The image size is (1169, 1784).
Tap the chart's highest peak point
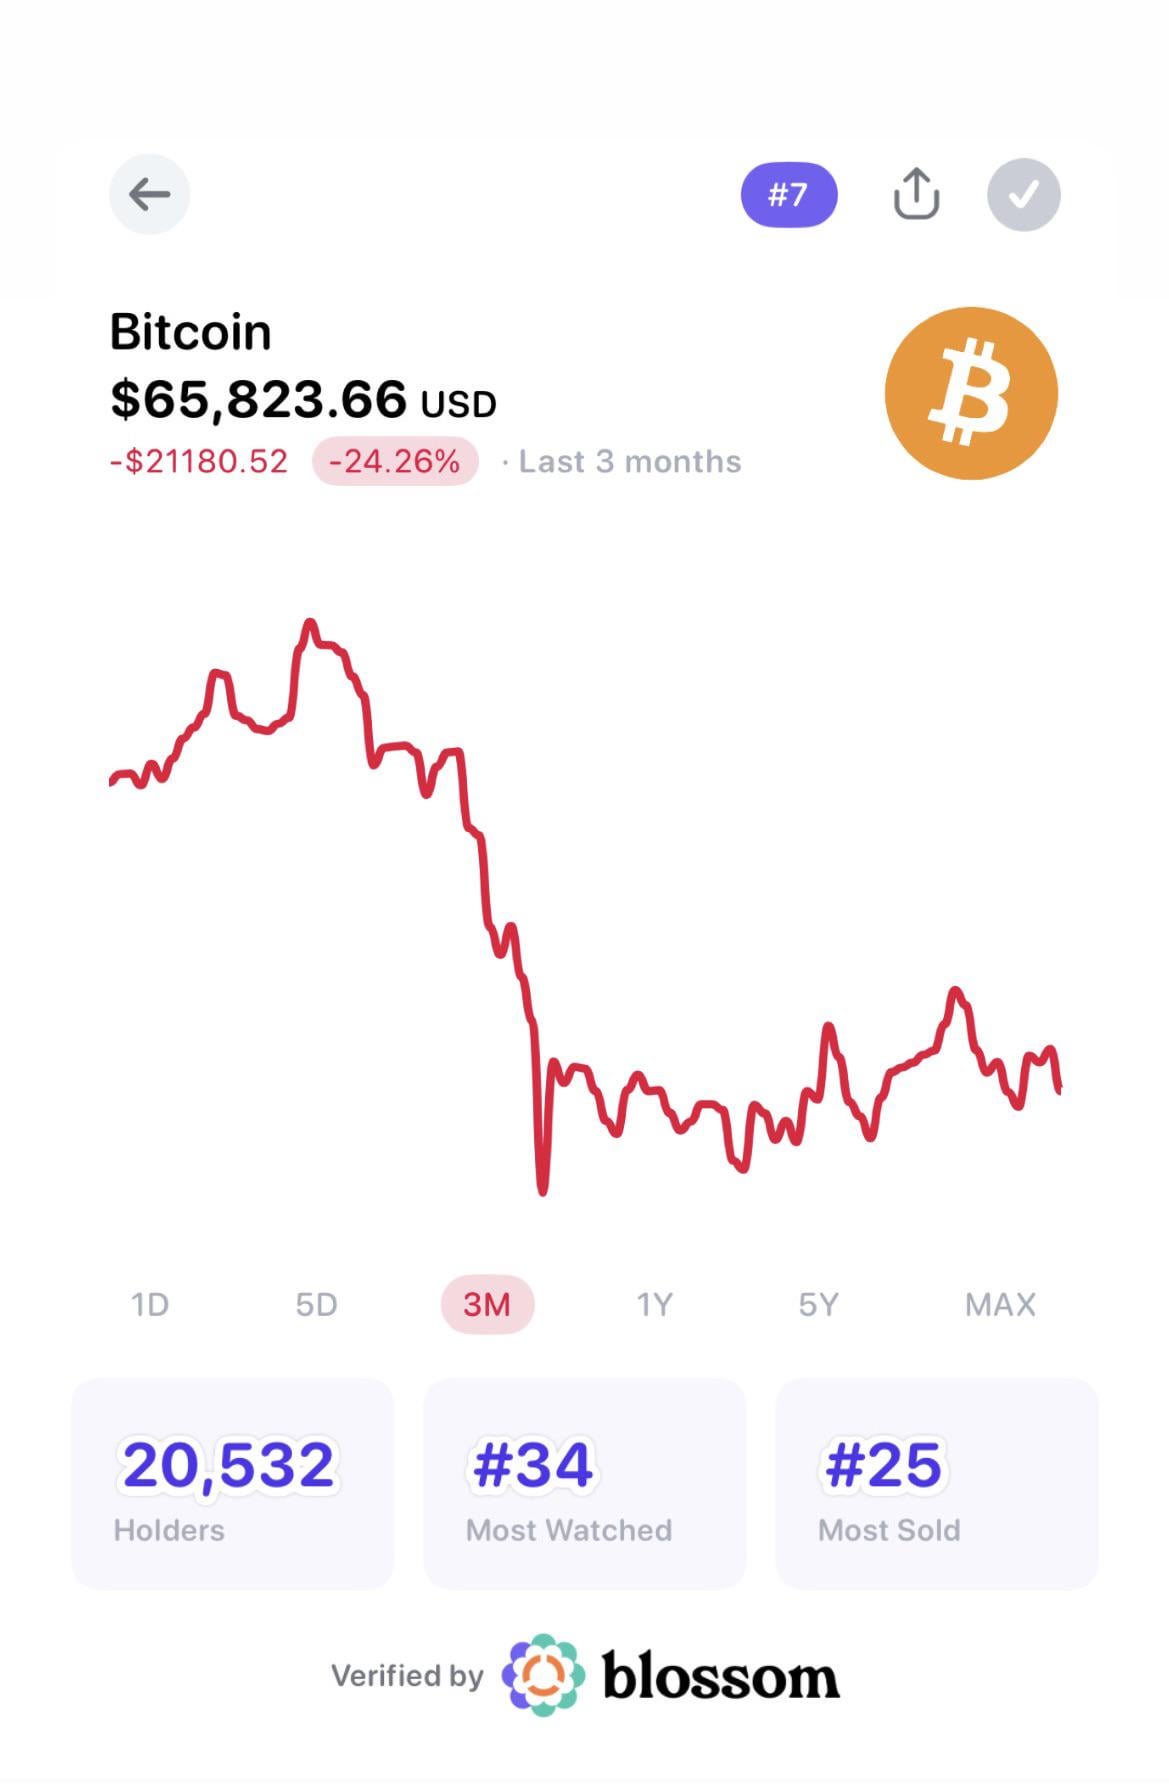click(310, 625)
